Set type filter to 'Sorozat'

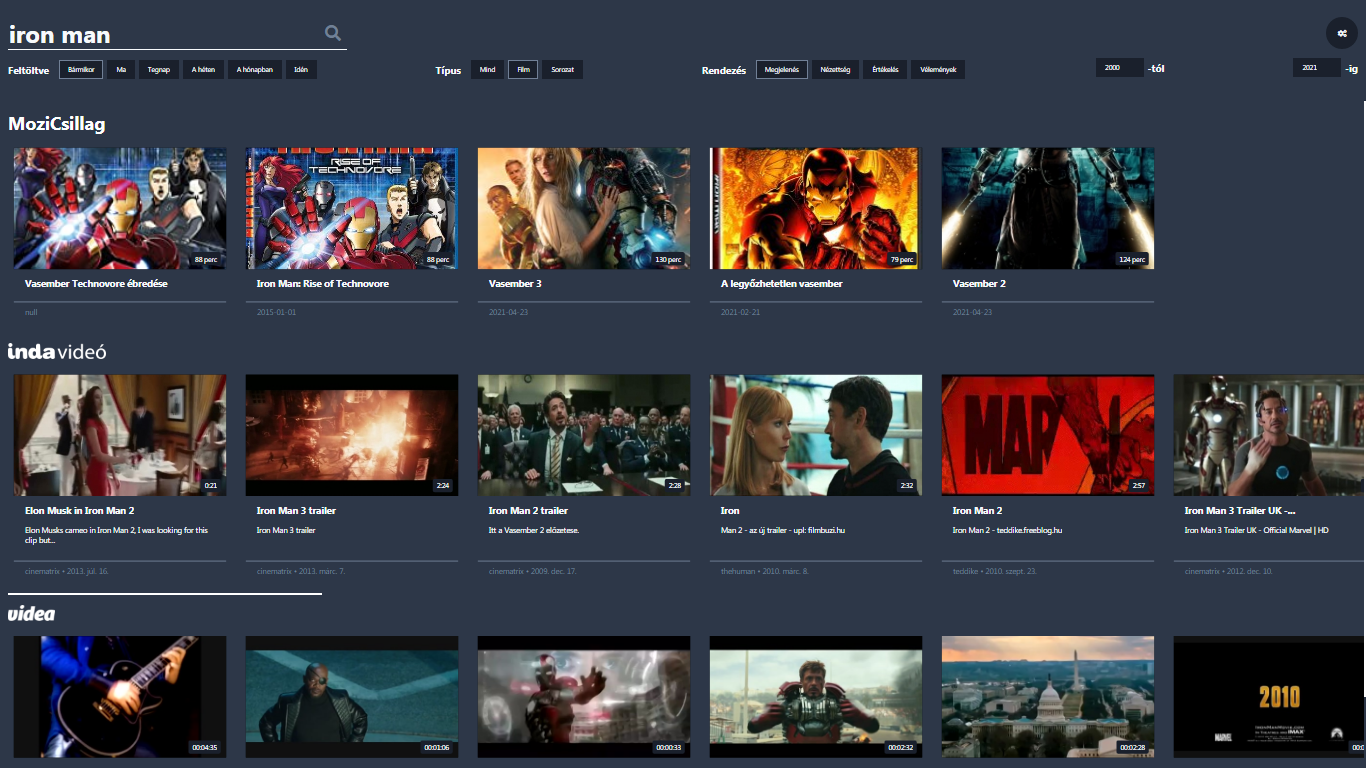tap(563, 70)
